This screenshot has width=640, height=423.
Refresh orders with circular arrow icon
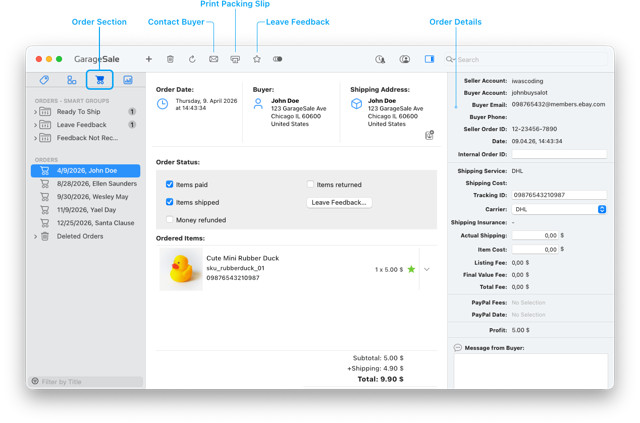[x=192, y=59]
